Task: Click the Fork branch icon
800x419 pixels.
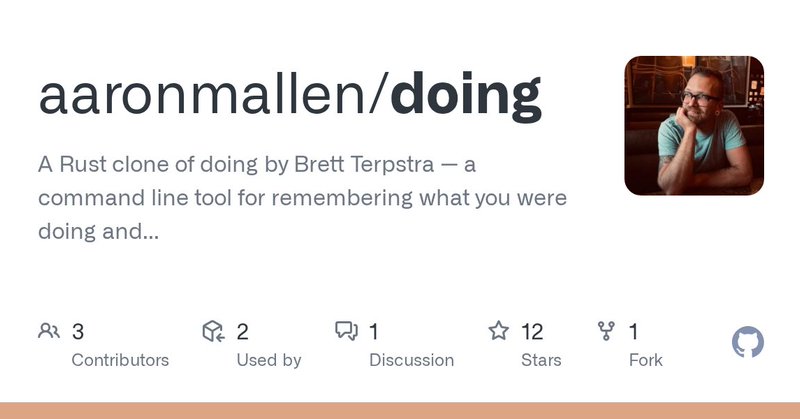Action: click(606, 331)
